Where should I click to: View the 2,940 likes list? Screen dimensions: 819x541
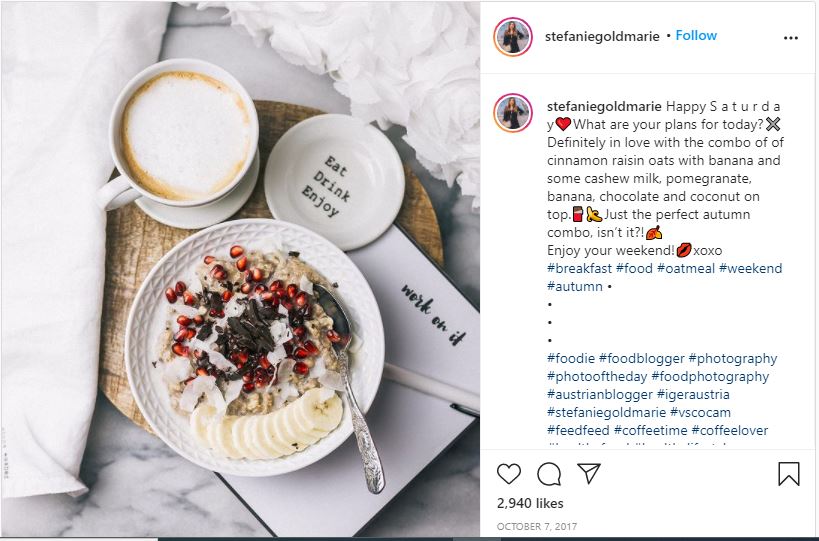(530, 503)
